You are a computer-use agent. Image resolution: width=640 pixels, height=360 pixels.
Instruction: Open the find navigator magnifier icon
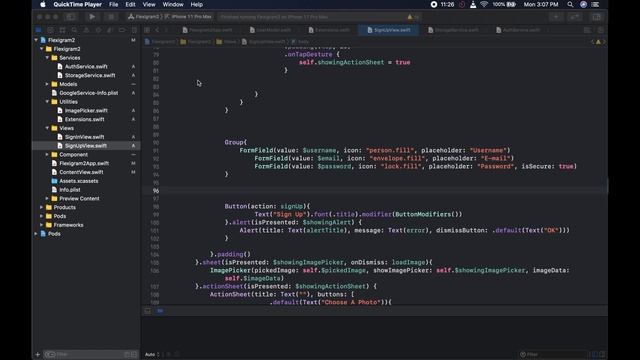74,30
